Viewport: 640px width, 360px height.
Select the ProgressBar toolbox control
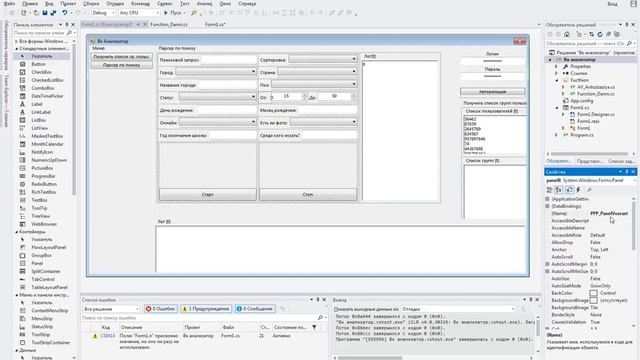[43, 176]
